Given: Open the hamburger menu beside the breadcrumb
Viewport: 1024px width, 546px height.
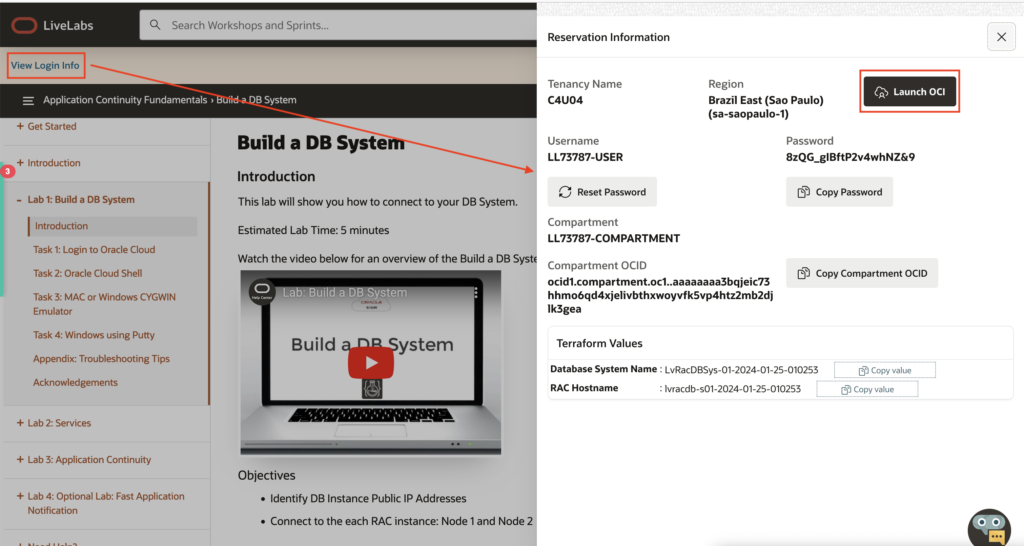Looking at the screenshot, I should pyautogui.click(x=28, y=100).
